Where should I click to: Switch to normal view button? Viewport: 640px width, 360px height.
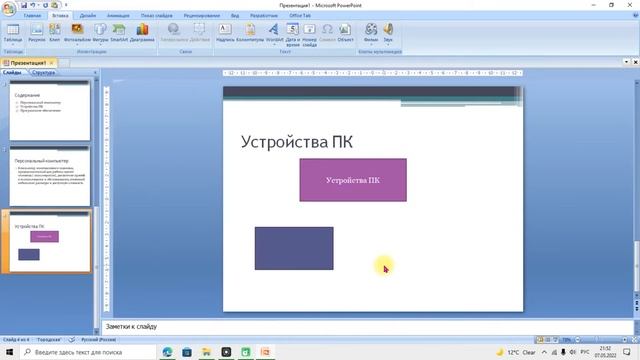click(x=540, y=340)
